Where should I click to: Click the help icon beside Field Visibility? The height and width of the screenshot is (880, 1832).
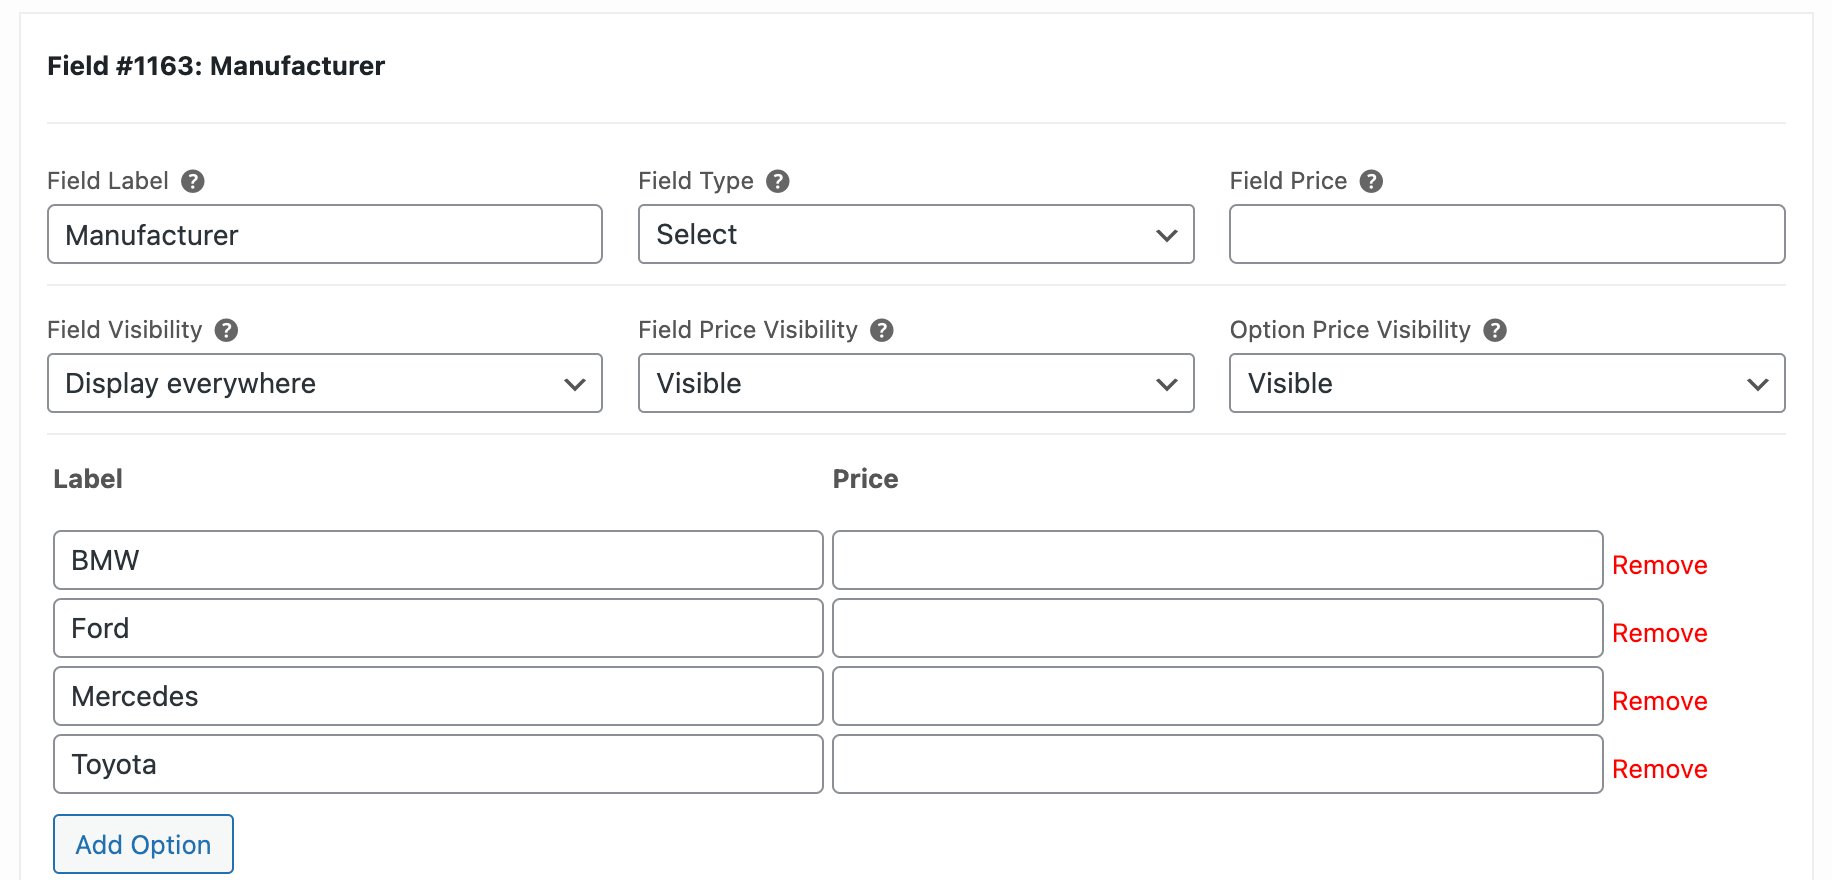click(227, 330)
